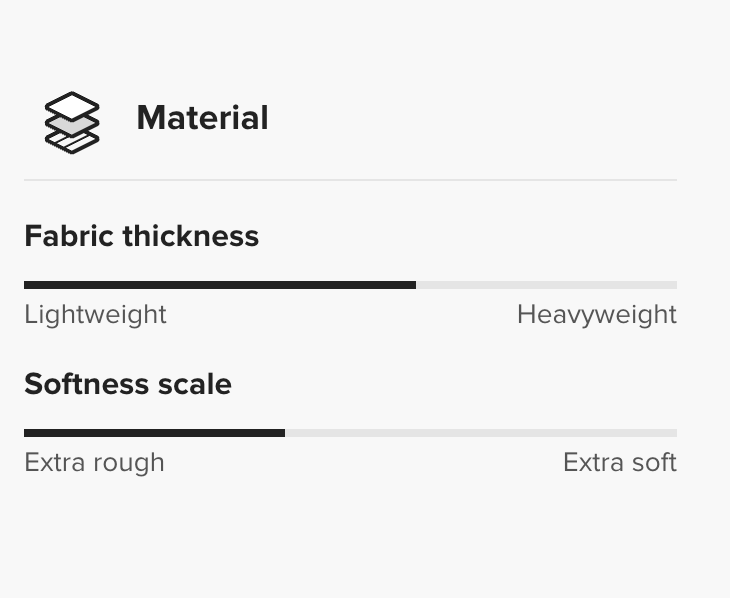Click where the Fabric thickness fill ends
Screen dimensions: 730x598
pyautogui.click(x=415, y=285)
